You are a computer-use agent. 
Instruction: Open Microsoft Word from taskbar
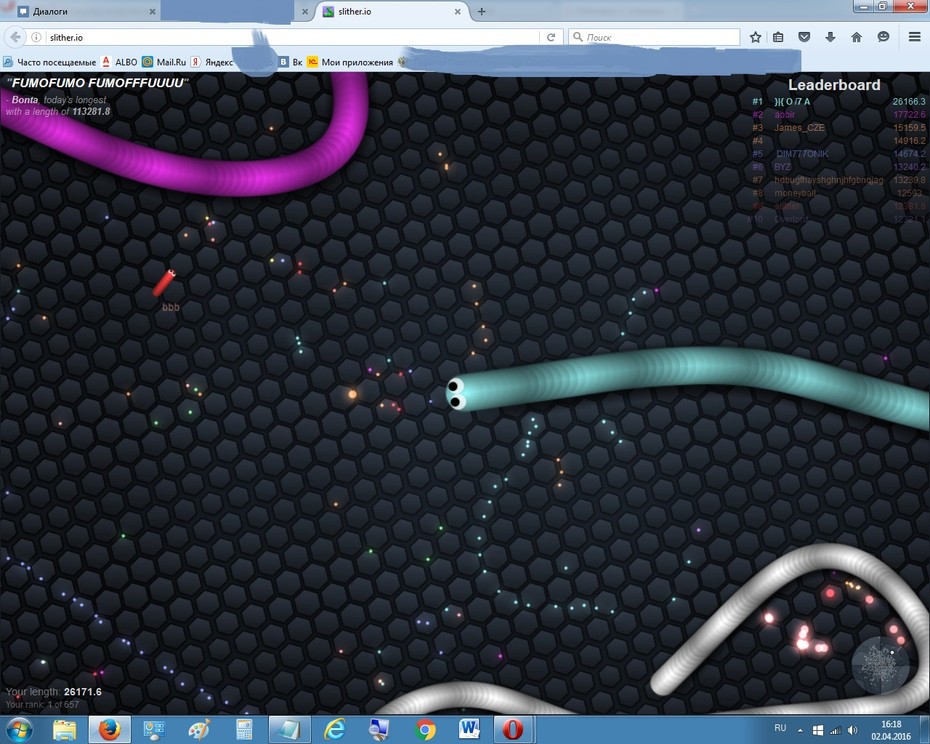coord(469,729)
